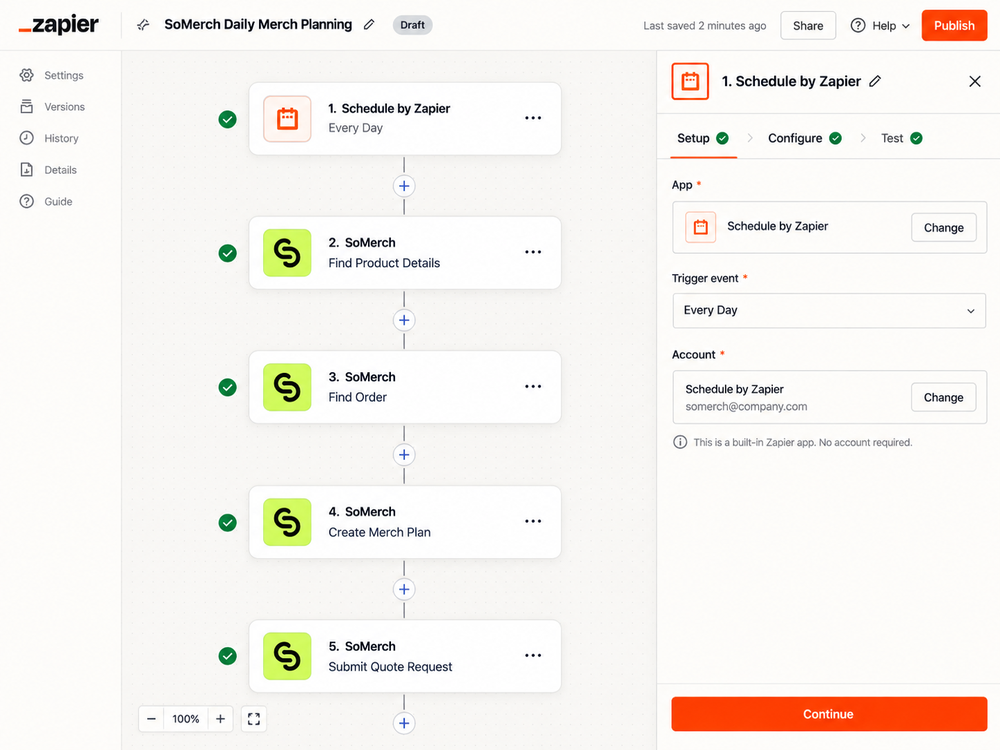
Task: Fit the workflow to screen
Action: [254, 719]
